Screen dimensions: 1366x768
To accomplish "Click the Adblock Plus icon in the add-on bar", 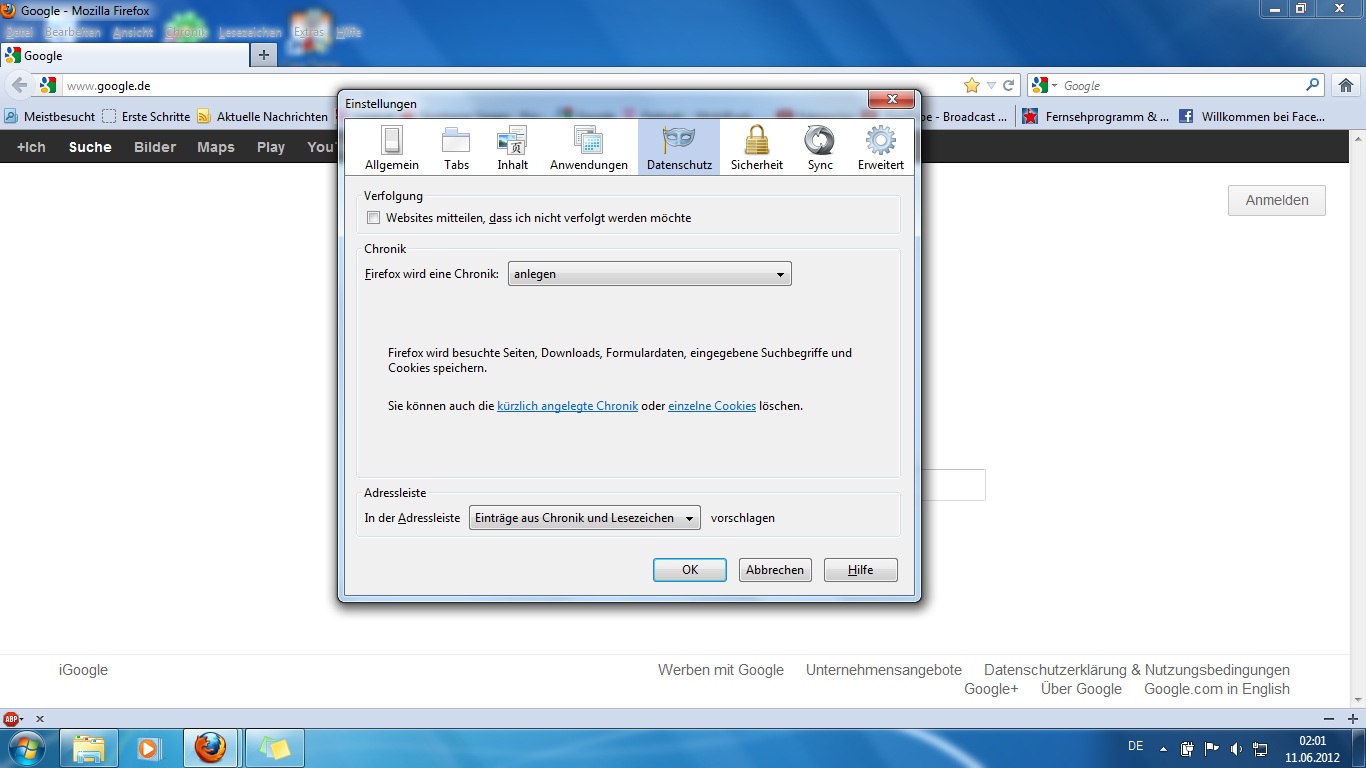I will [x=12, y=719].
